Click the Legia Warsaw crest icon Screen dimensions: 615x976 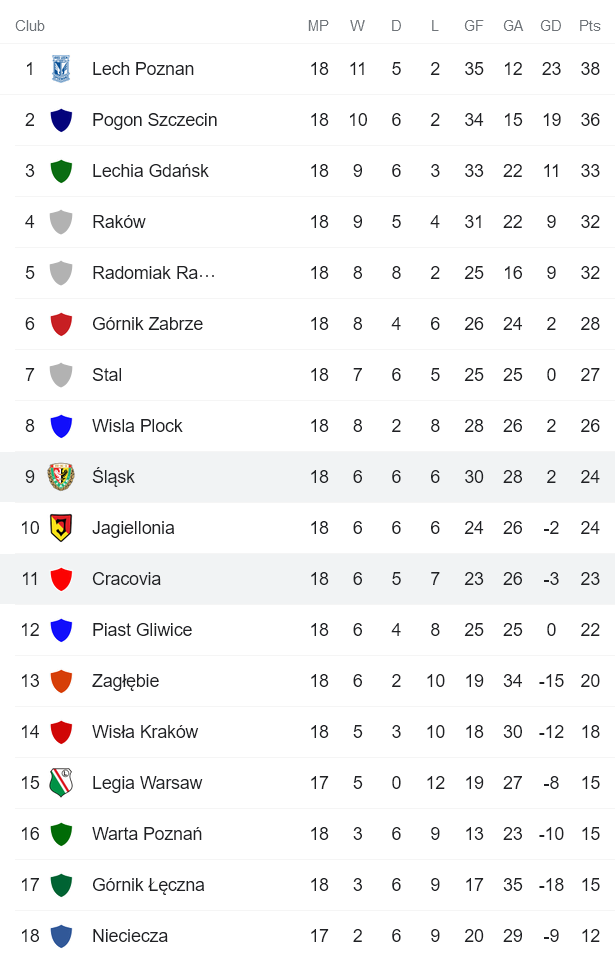coord(60,783)
